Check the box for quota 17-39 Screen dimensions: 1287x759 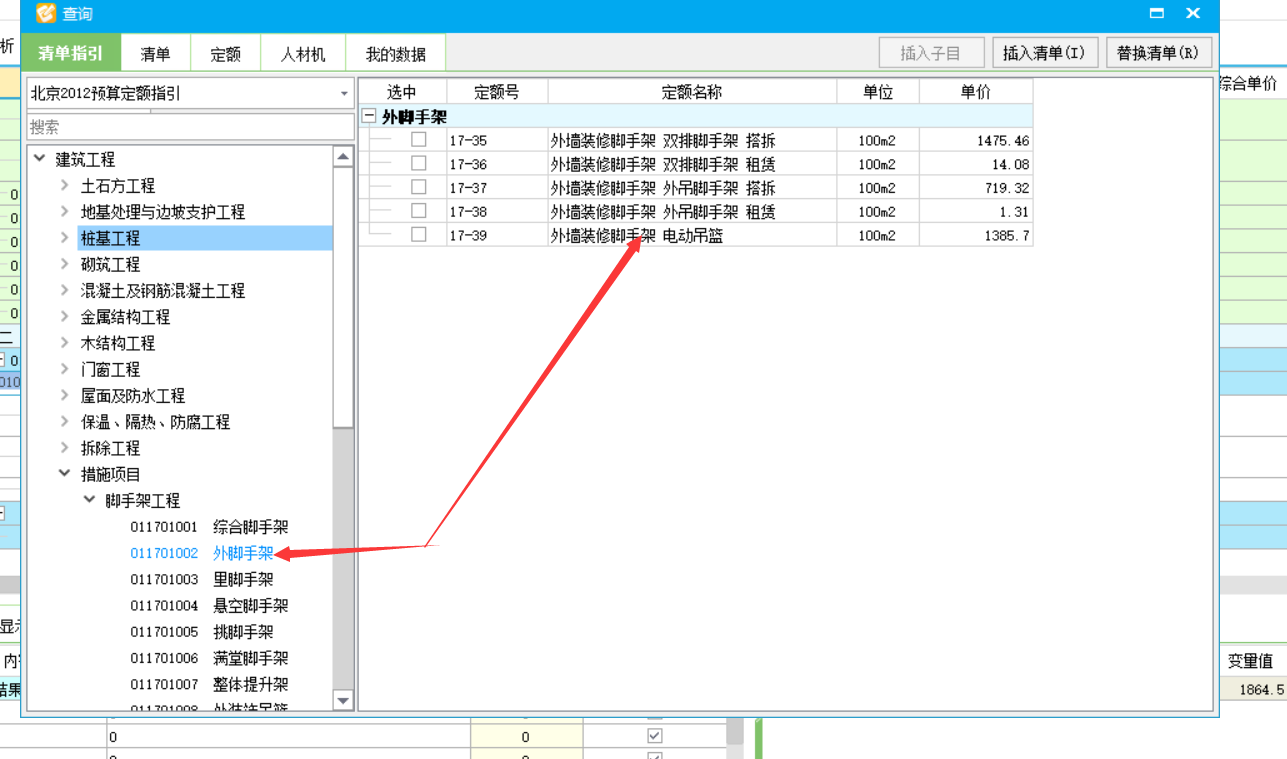coord(419,234)
